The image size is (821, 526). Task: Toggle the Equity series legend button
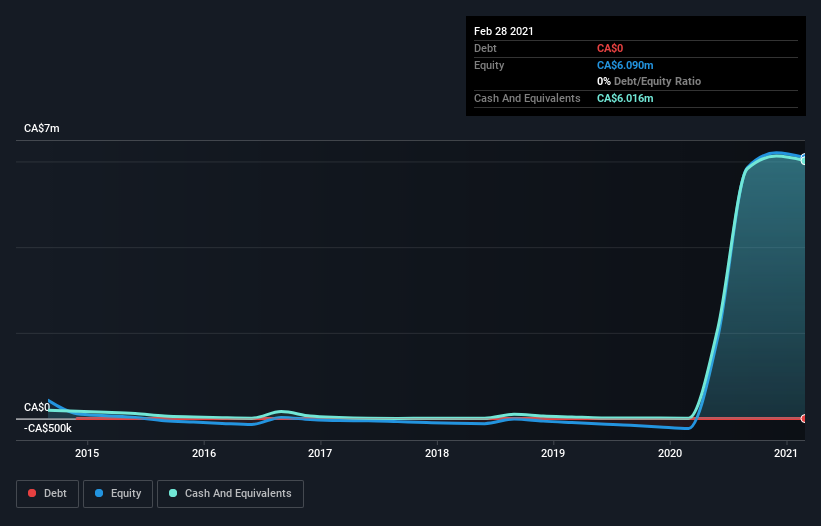pyautogui.click(x=118, y=494)
